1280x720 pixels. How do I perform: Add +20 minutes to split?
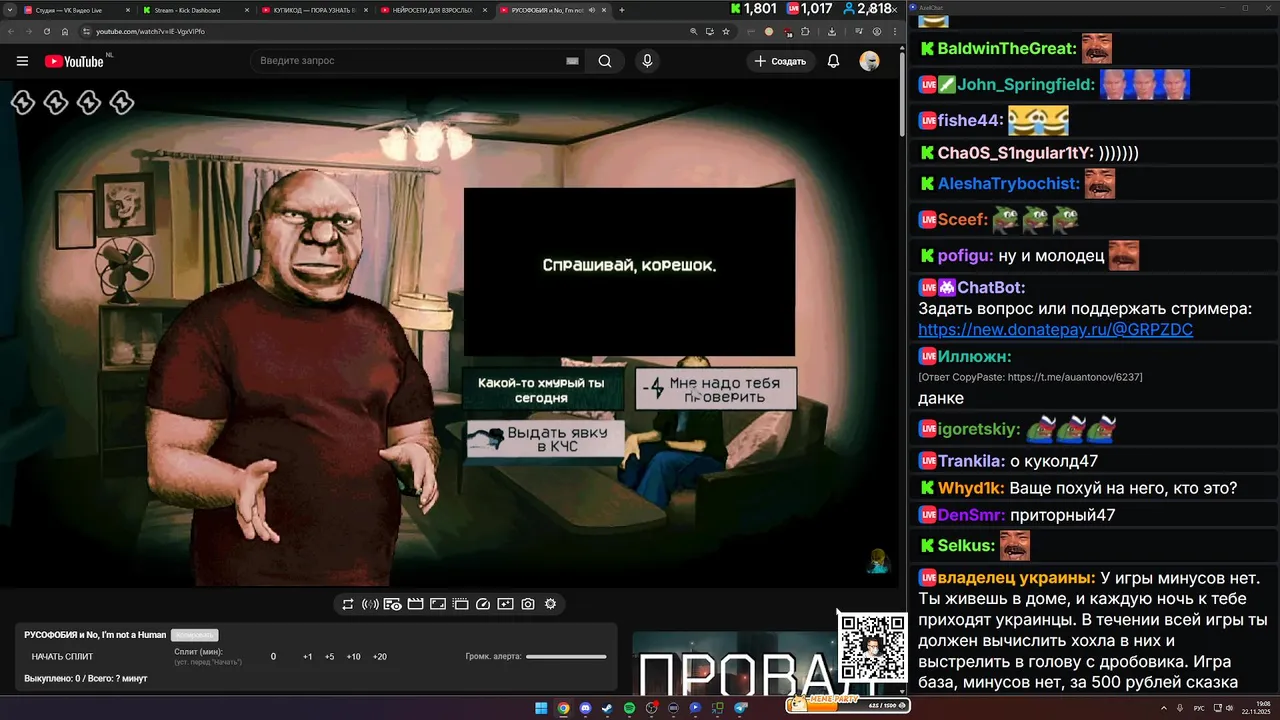pos(379,657)
